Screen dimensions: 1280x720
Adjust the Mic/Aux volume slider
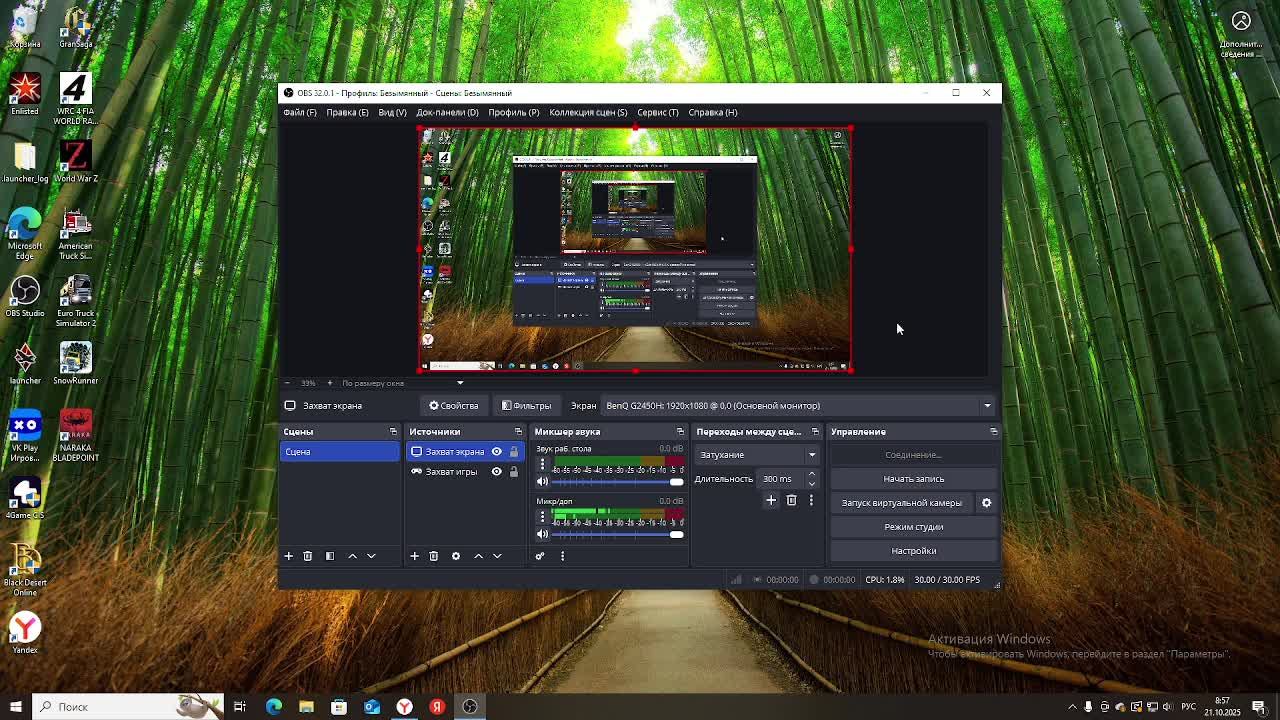tap(617, 535)
